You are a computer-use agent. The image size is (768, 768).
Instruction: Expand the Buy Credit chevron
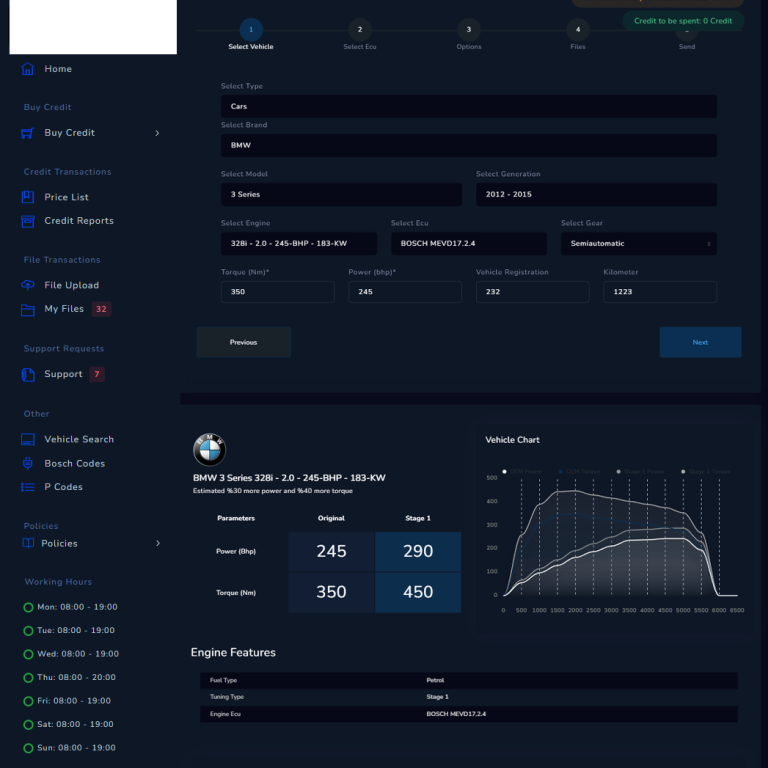pyautogui.click(x=157, y=133)
